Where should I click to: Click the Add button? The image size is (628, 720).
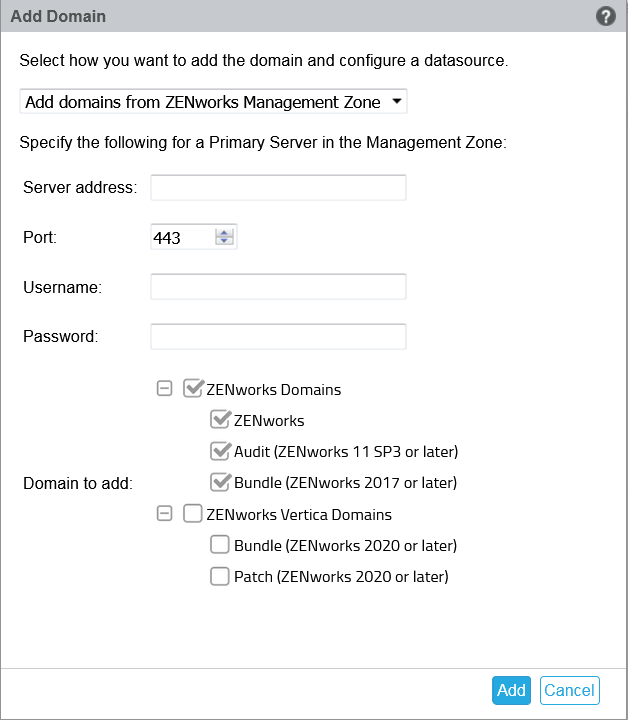click(511, 690)
